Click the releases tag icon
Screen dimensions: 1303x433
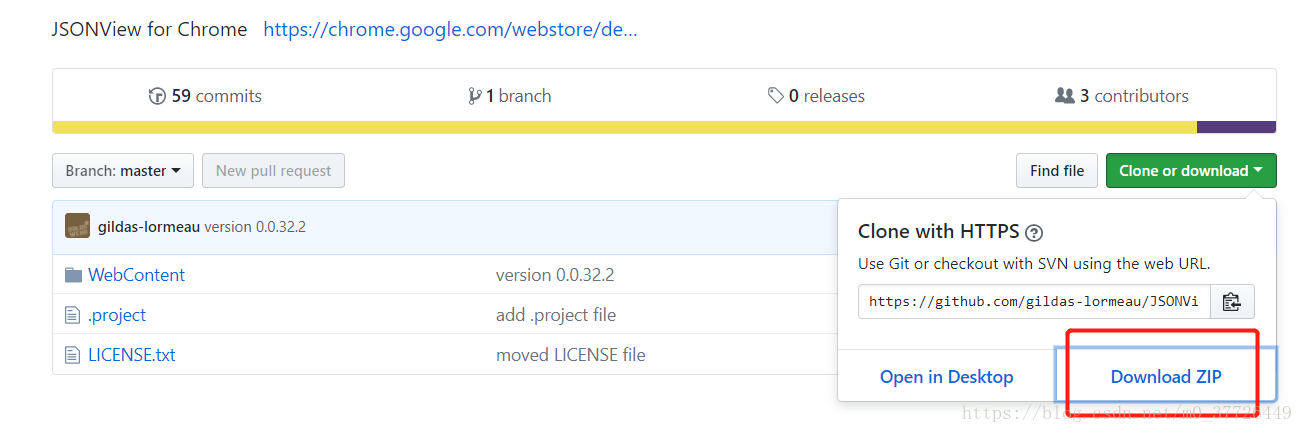coord(776,96)
